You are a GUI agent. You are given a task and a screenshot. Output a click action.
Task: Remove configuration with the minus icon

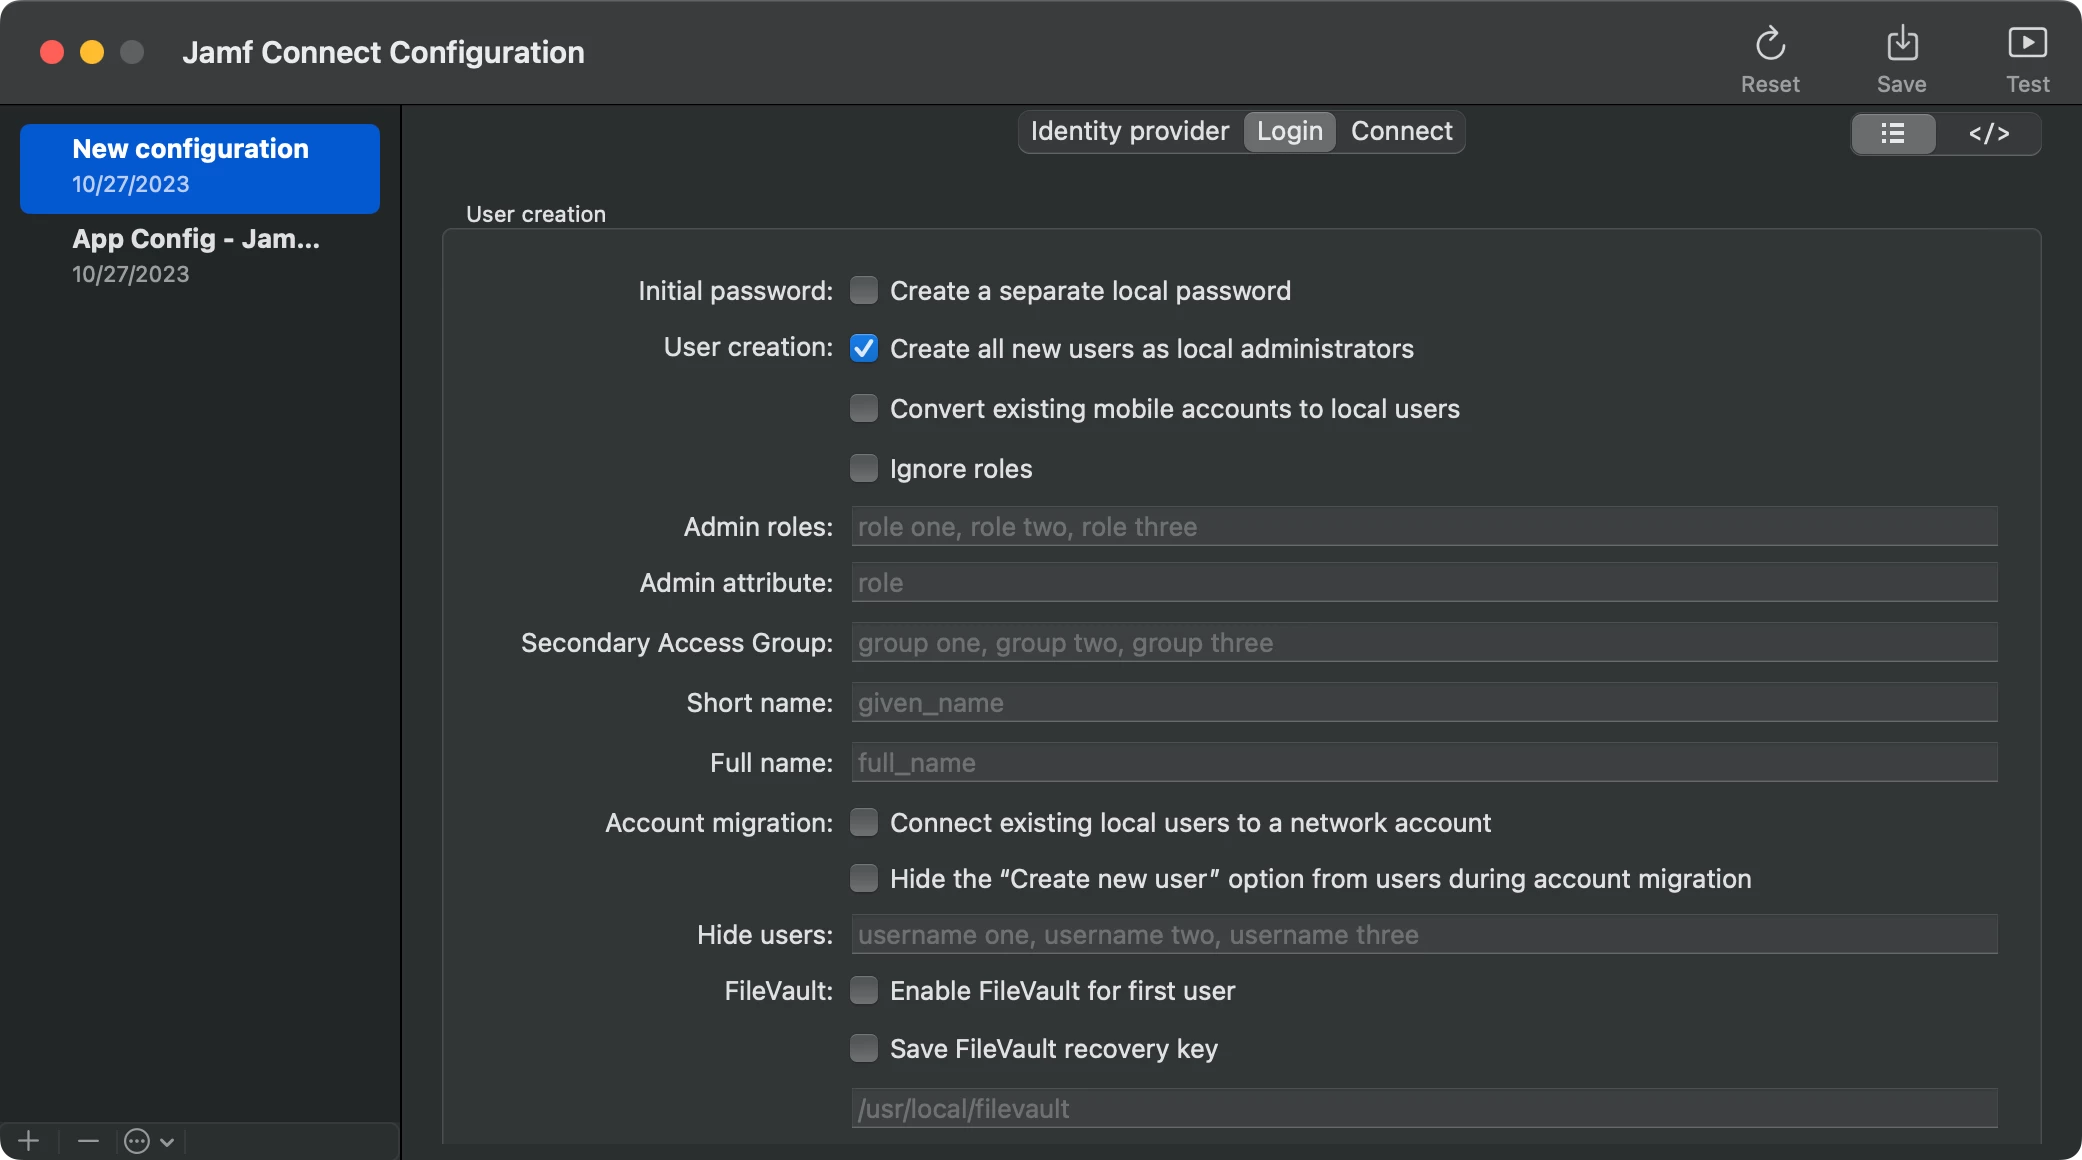(x=88, y=1141)
